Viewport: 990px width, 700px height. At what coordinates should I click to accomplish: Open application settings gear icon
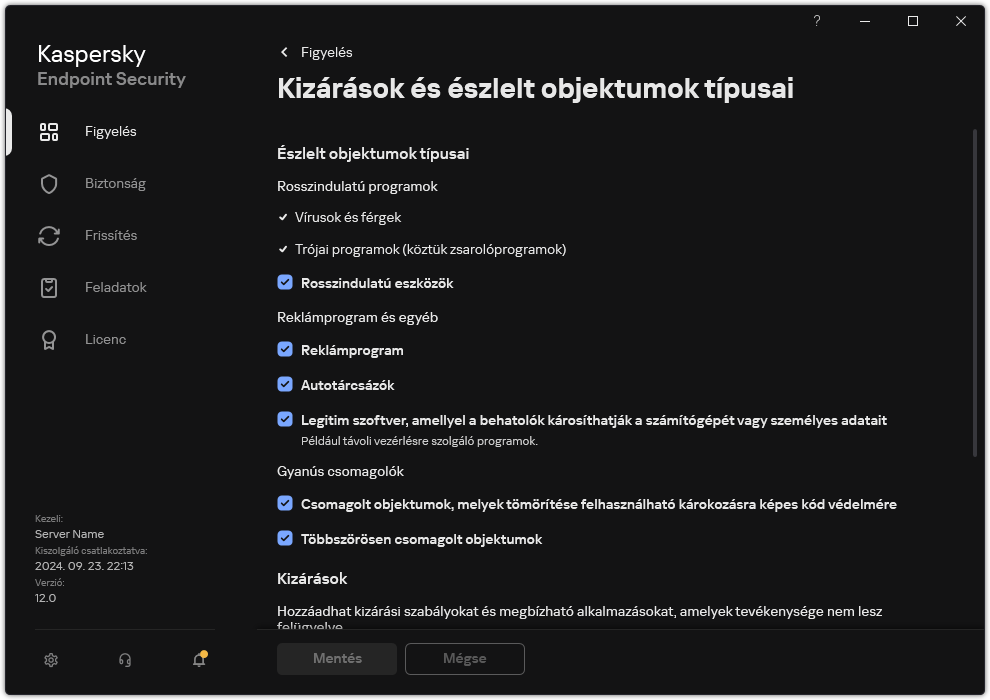50,660
